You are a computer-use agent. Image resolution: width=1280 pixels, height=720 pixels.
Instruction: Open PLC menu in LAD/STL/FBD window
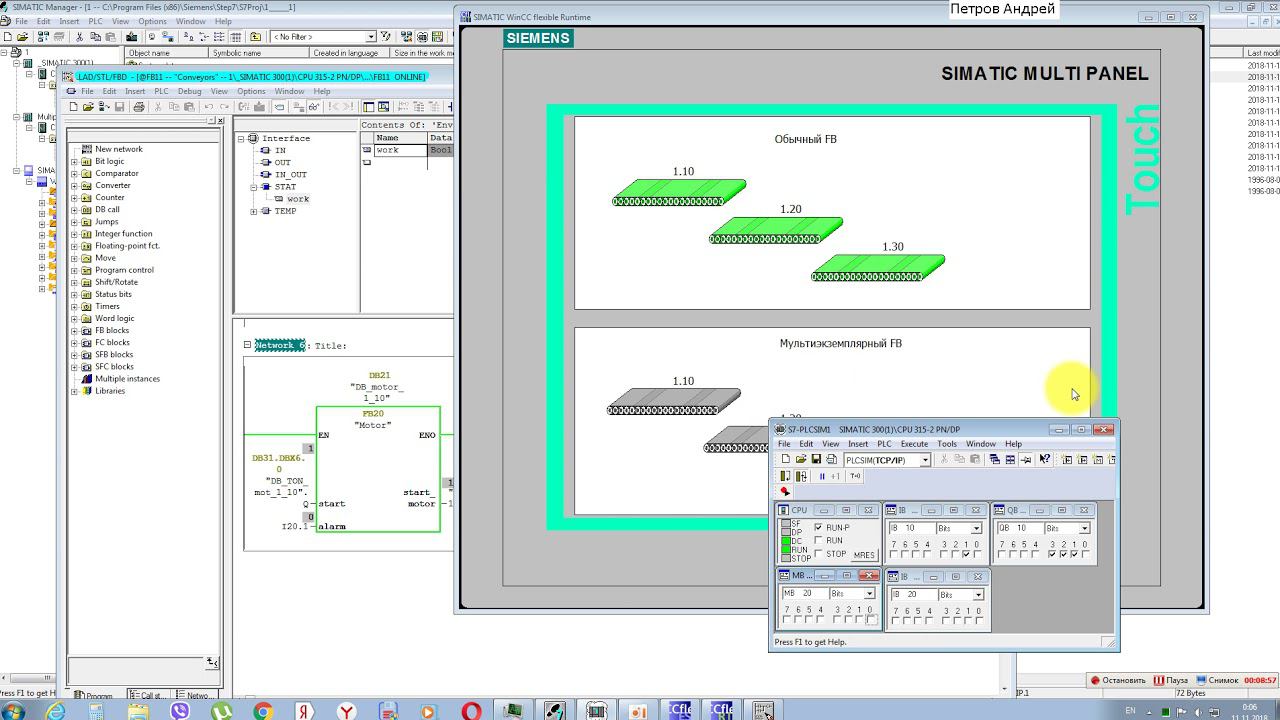(x=161, y=91)
